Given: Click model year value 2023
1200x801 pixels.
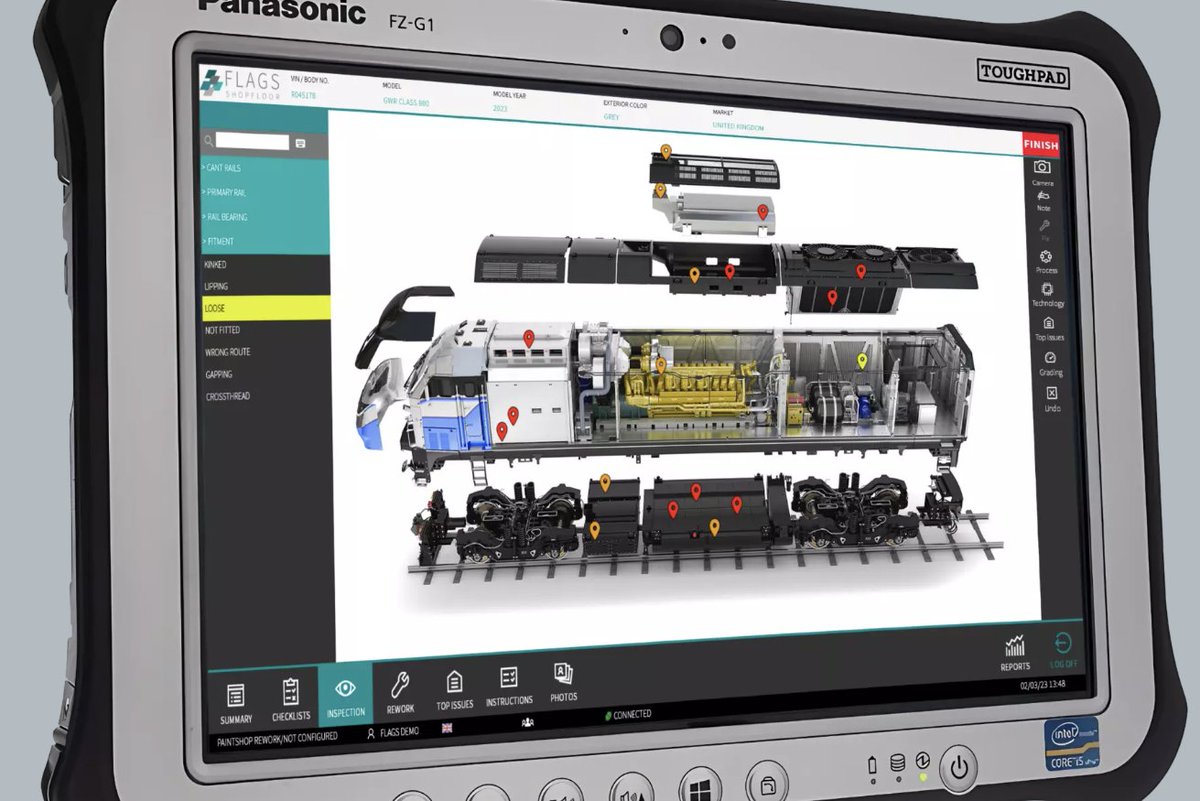Looking at the screenshot, I should 500,108.
